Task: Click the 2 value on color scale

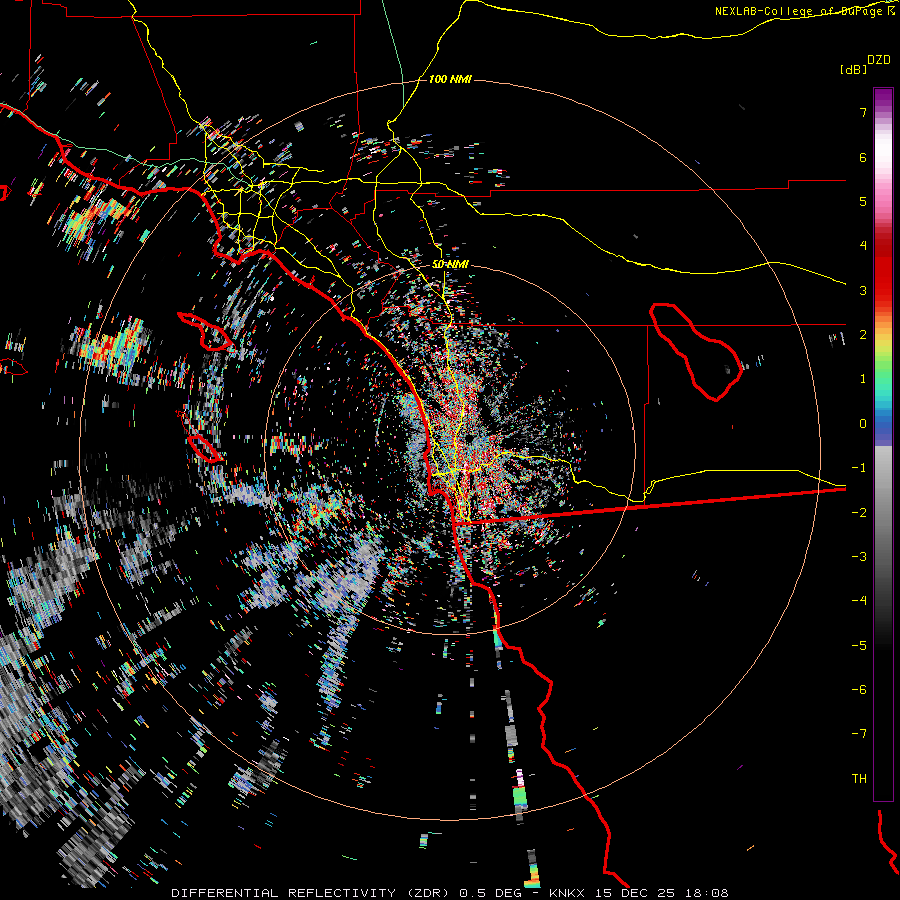Action: coord(863,335)
